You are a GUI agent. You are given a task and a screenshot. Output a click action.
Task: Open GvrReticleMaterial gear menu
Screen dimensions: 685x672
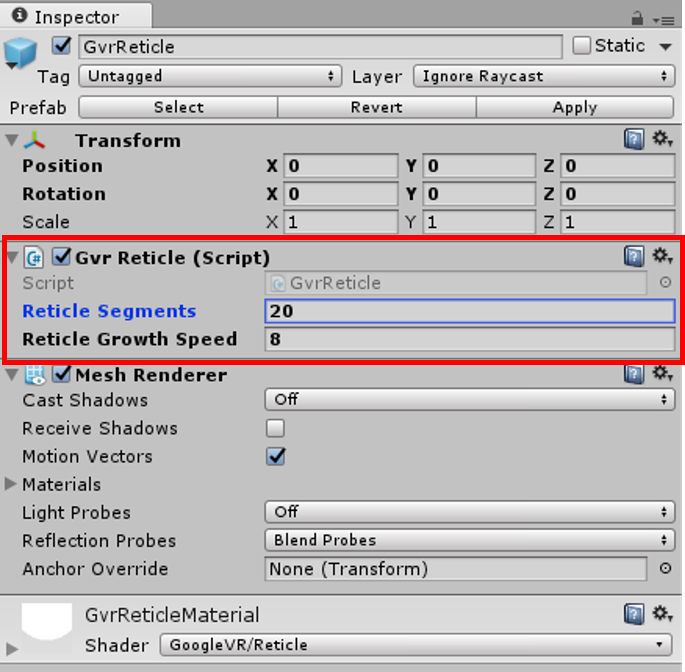pyautogui.click(x=663, y=613)
